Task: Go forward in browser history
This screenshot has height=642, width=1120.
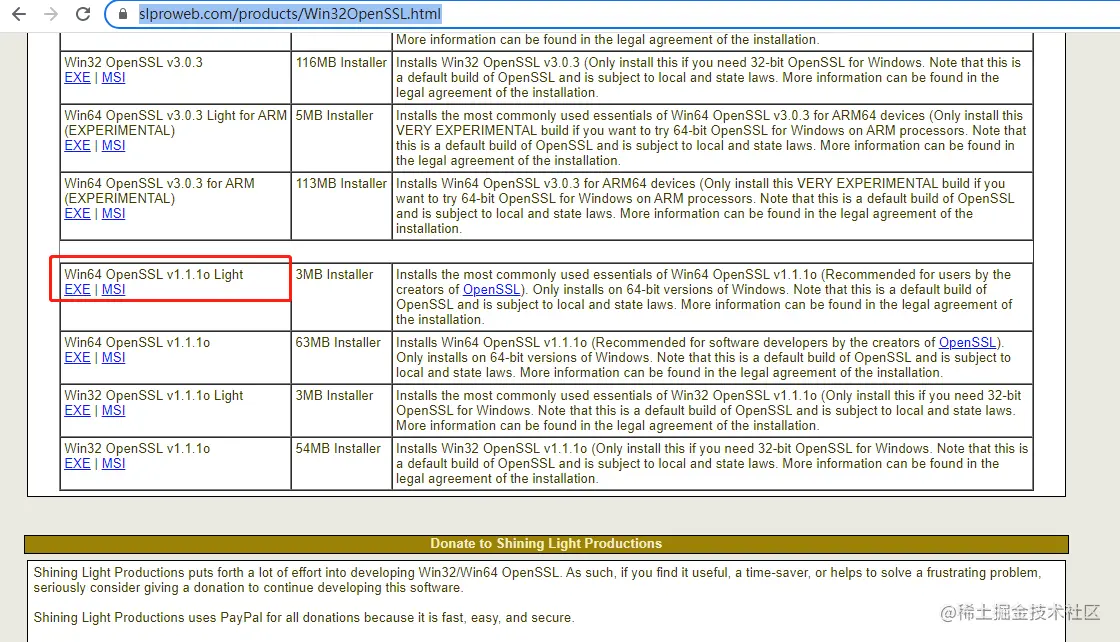Action: pyautogui.click(x=51, y=14)
